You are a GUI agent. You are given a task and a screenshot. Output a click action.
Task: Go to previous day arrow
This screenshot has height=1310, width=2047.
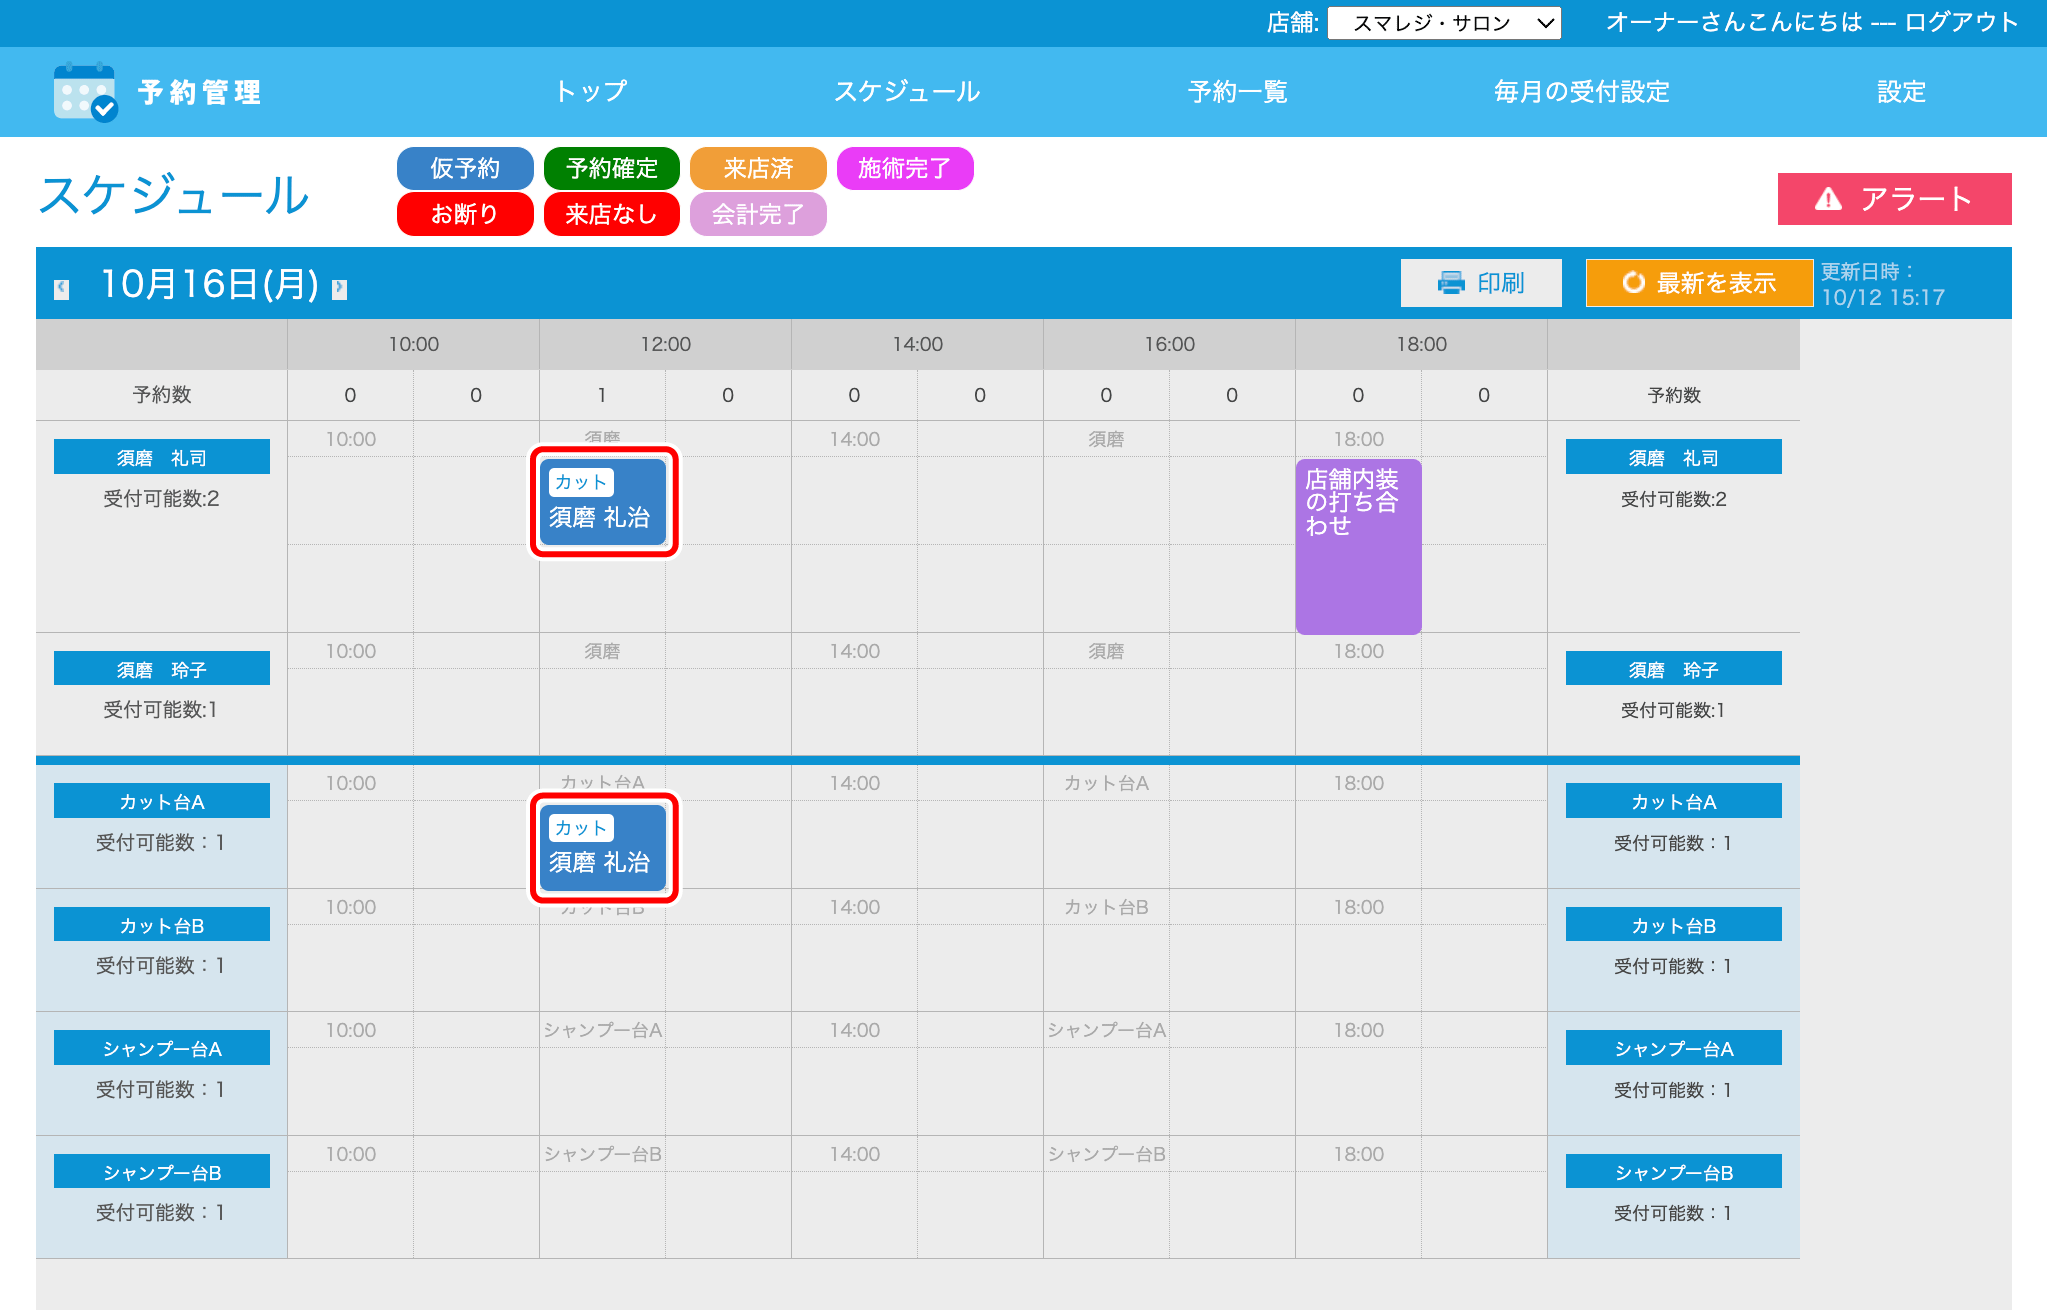[62, 289]
